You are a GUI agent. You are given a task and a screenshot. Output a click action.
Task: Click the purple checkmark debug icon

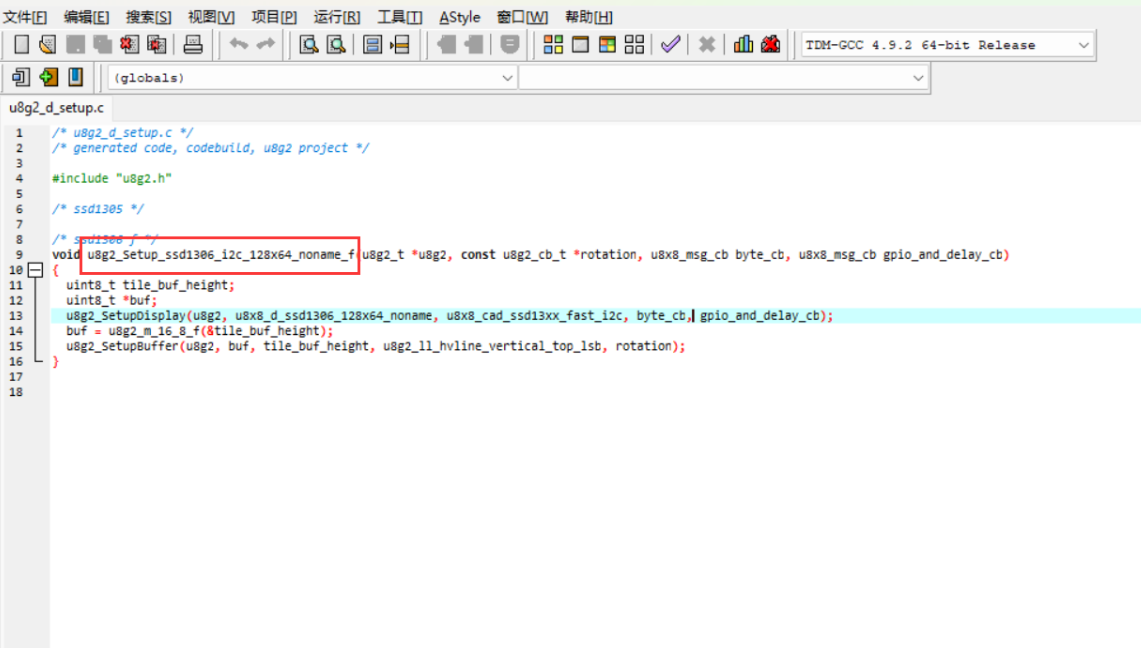tap(670, 44)
